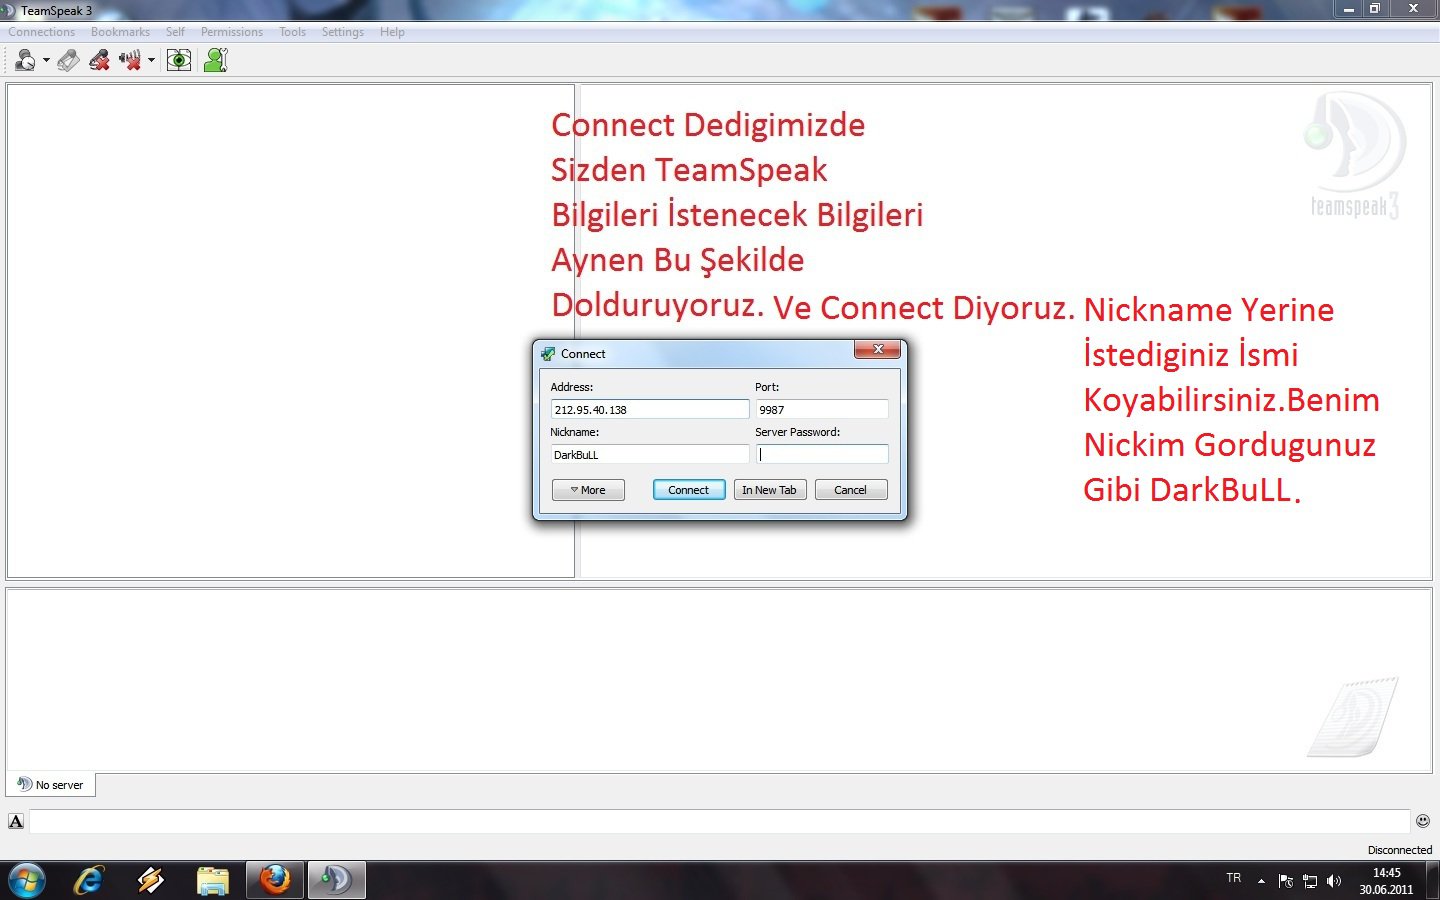Open the Bookmarks menu
This screenshot has width=1440, height=900.
120,32
